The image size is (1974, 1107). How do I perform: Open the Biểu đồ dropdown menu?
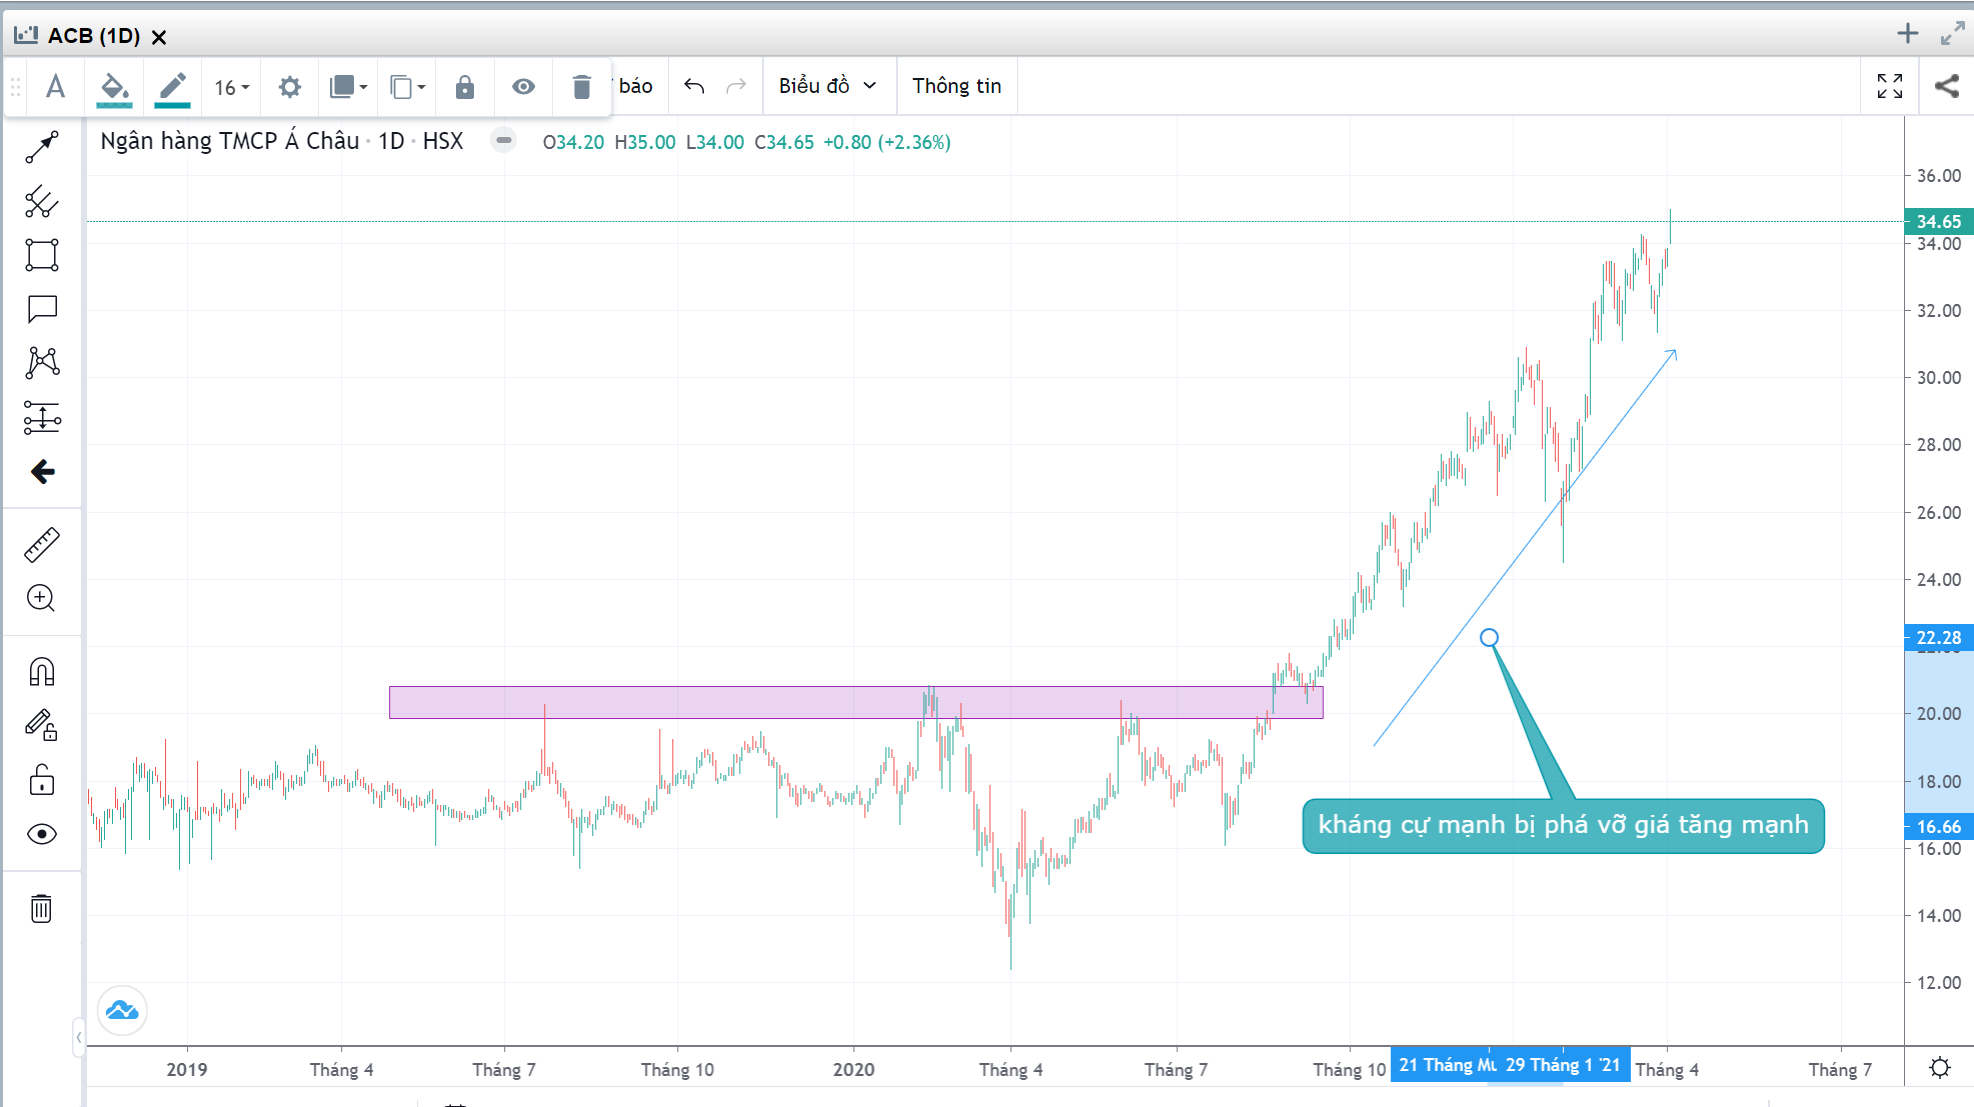pyautogui.click(x=828, y=86)
